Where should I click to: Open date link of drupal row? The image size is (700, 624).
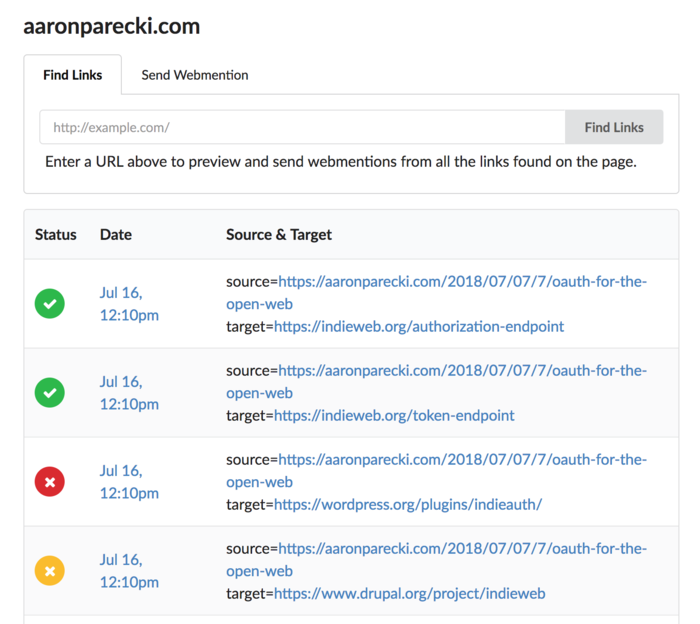click(129, 571)
